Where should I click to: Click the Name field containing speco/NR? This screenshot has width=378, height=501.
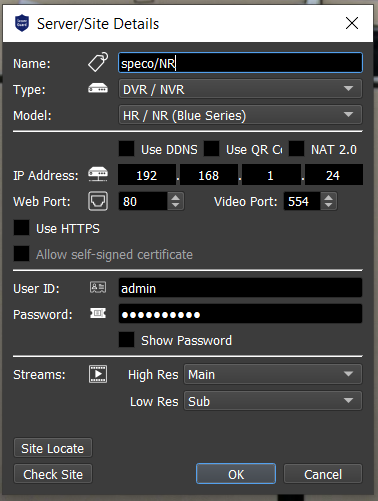point(240,63)
